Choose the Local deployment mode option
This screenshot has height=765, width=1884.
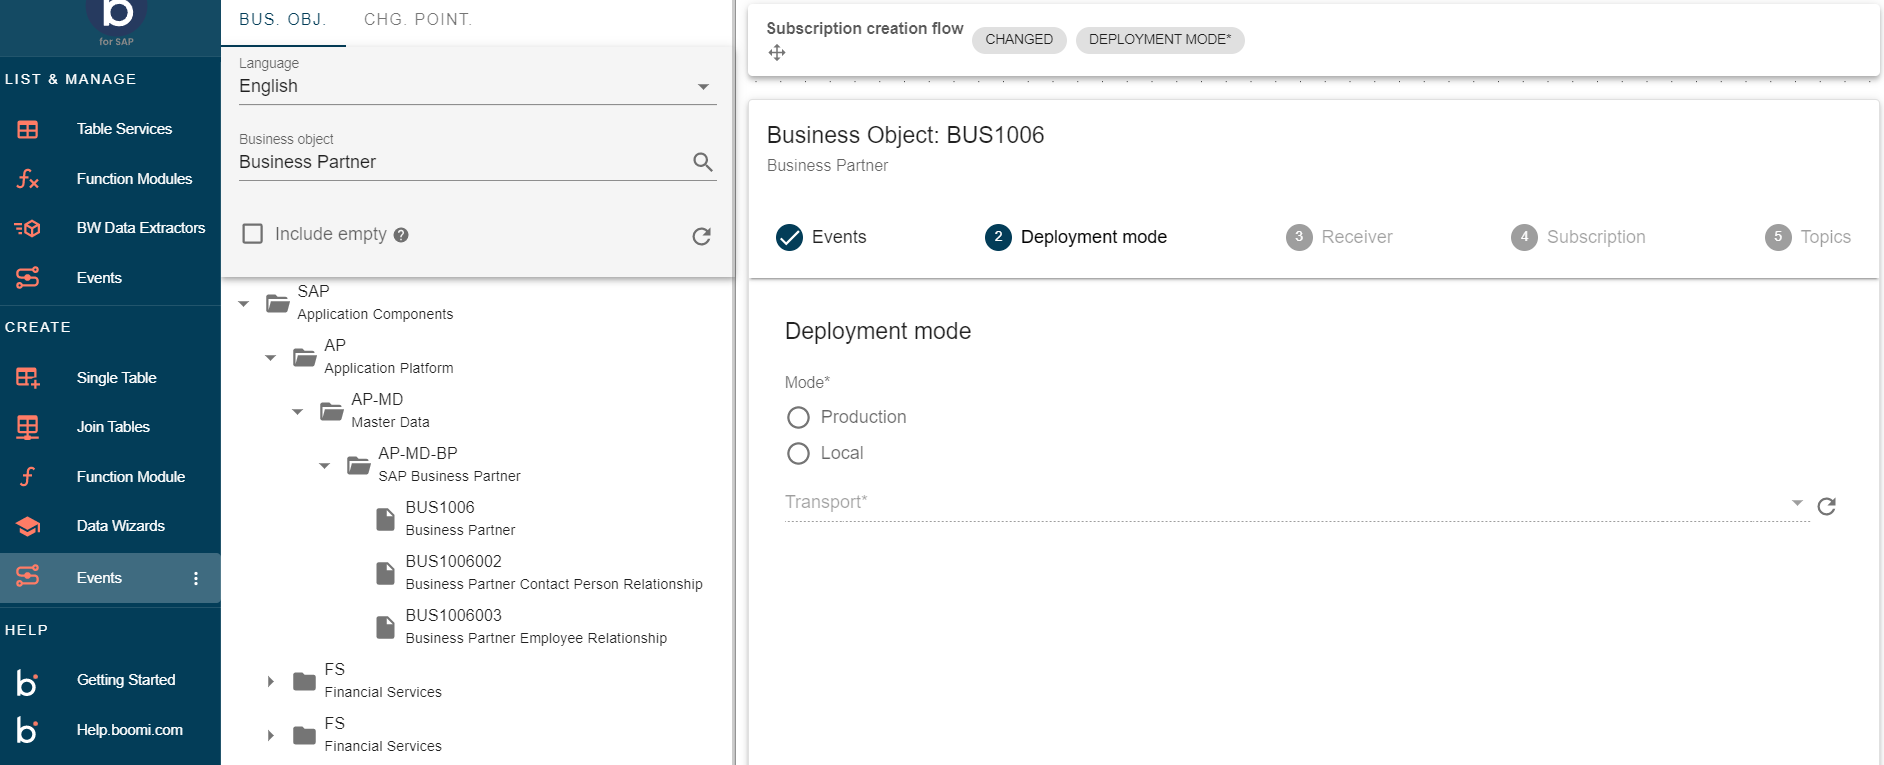[798, 454]
